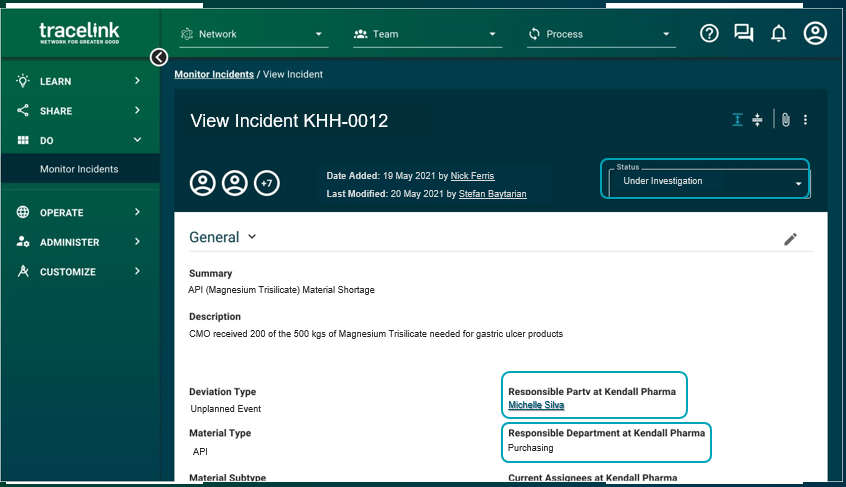846x487 pixels.
Task: Collapse the DO menu chevron
Action: coord(137,140)
